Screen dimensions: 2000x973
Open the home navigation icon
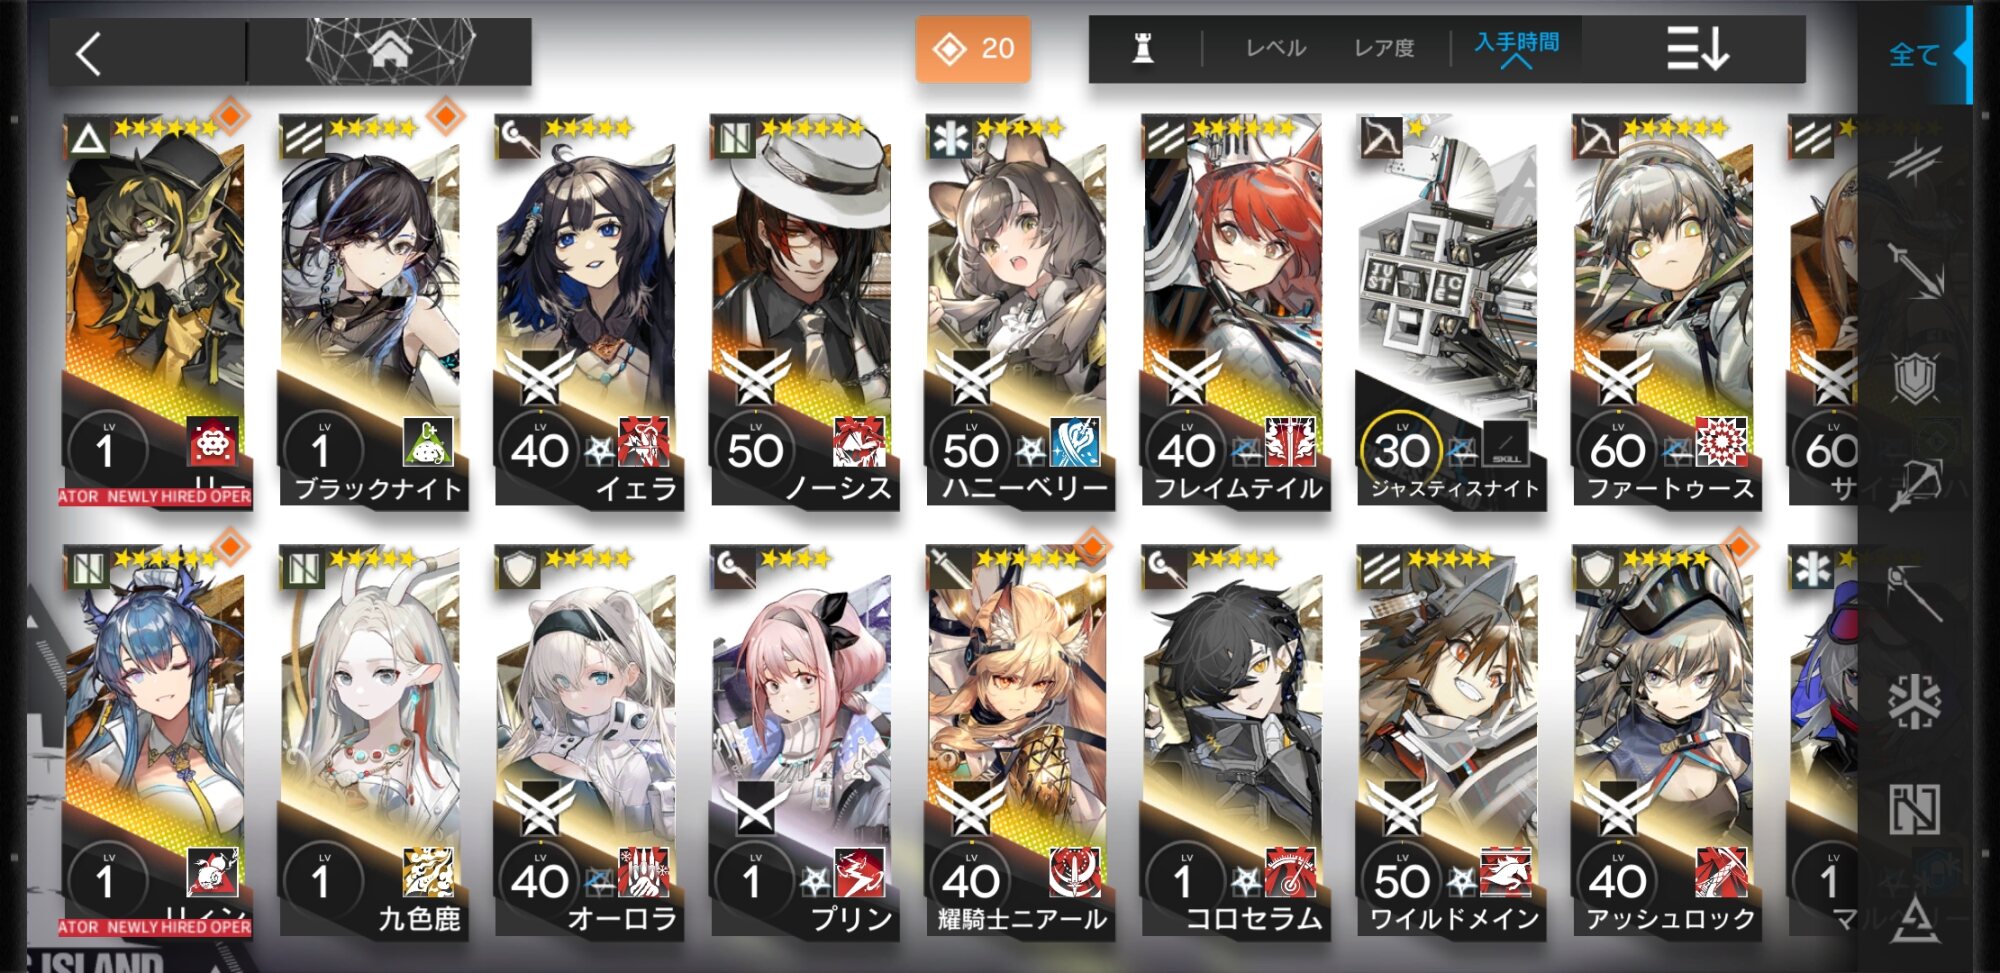click(390, 50)
